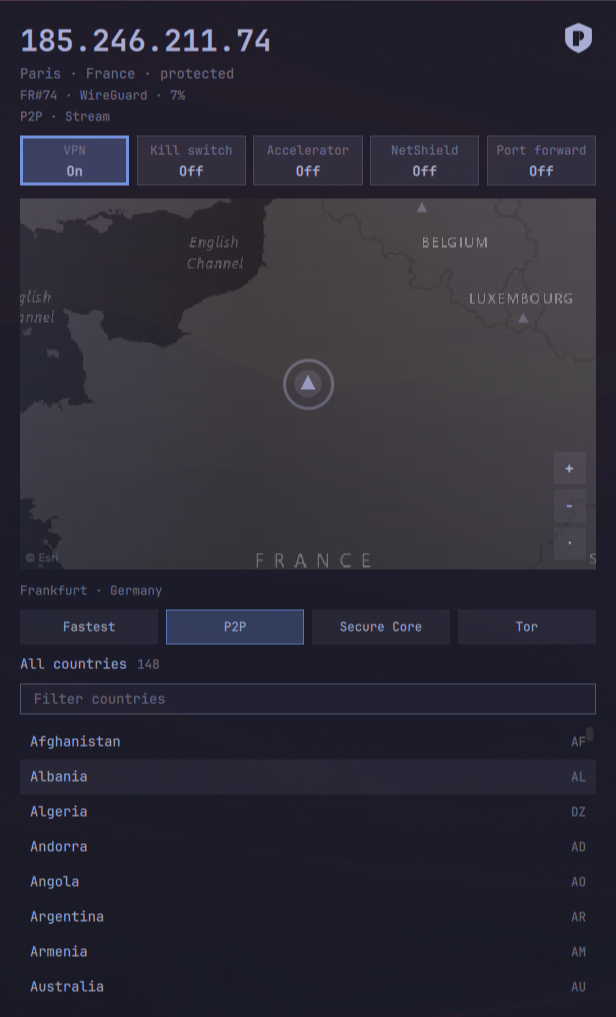
Task: Click the Frankfurt · Germany label
Action: [91, 590]
